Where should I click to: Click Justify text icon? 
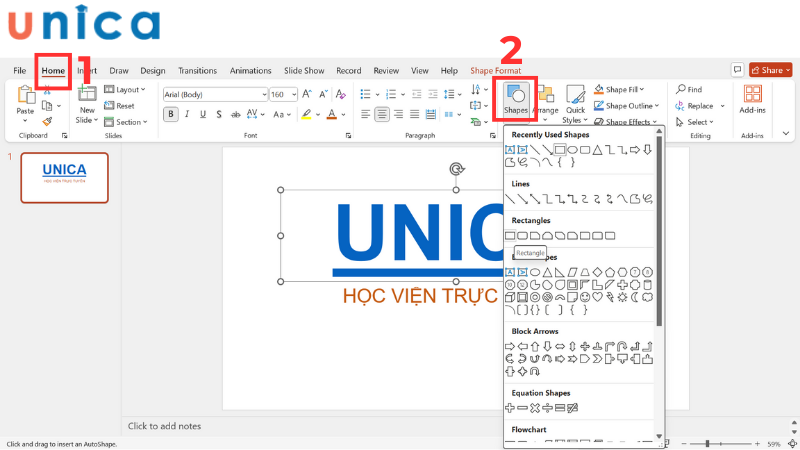click(414, 114)
